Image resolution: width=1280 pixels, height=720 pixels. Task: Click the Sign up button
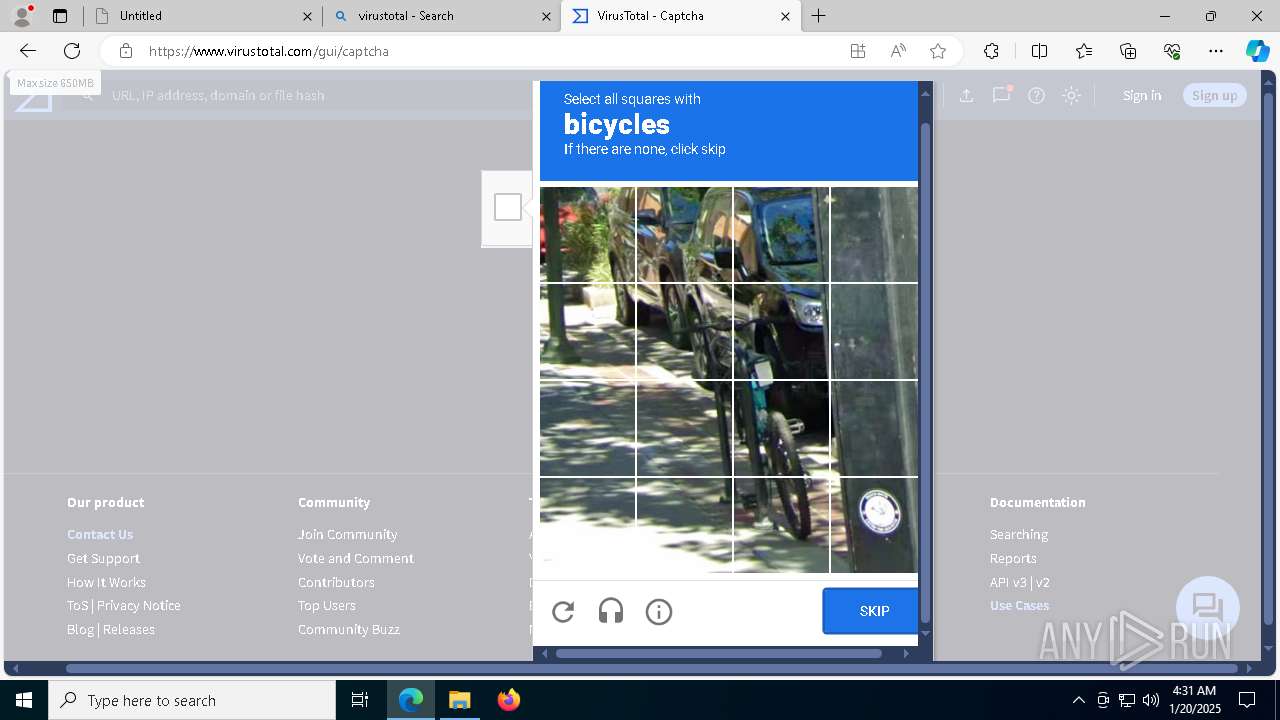[1215, 95]
